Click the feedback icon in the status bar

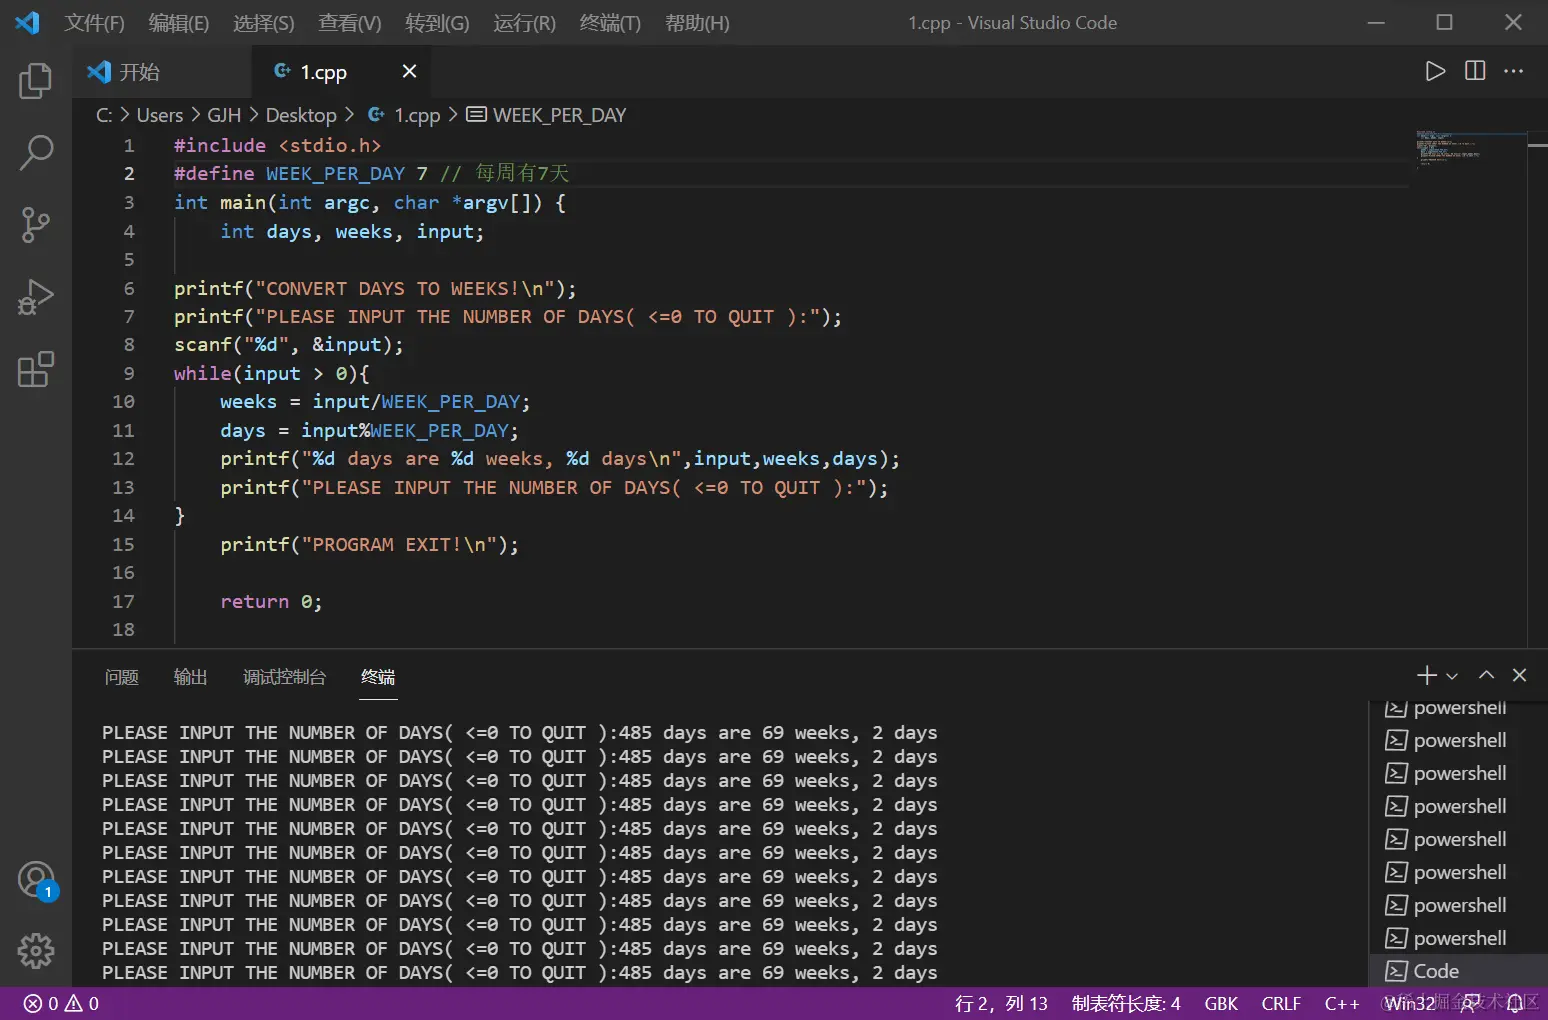1471,1003
